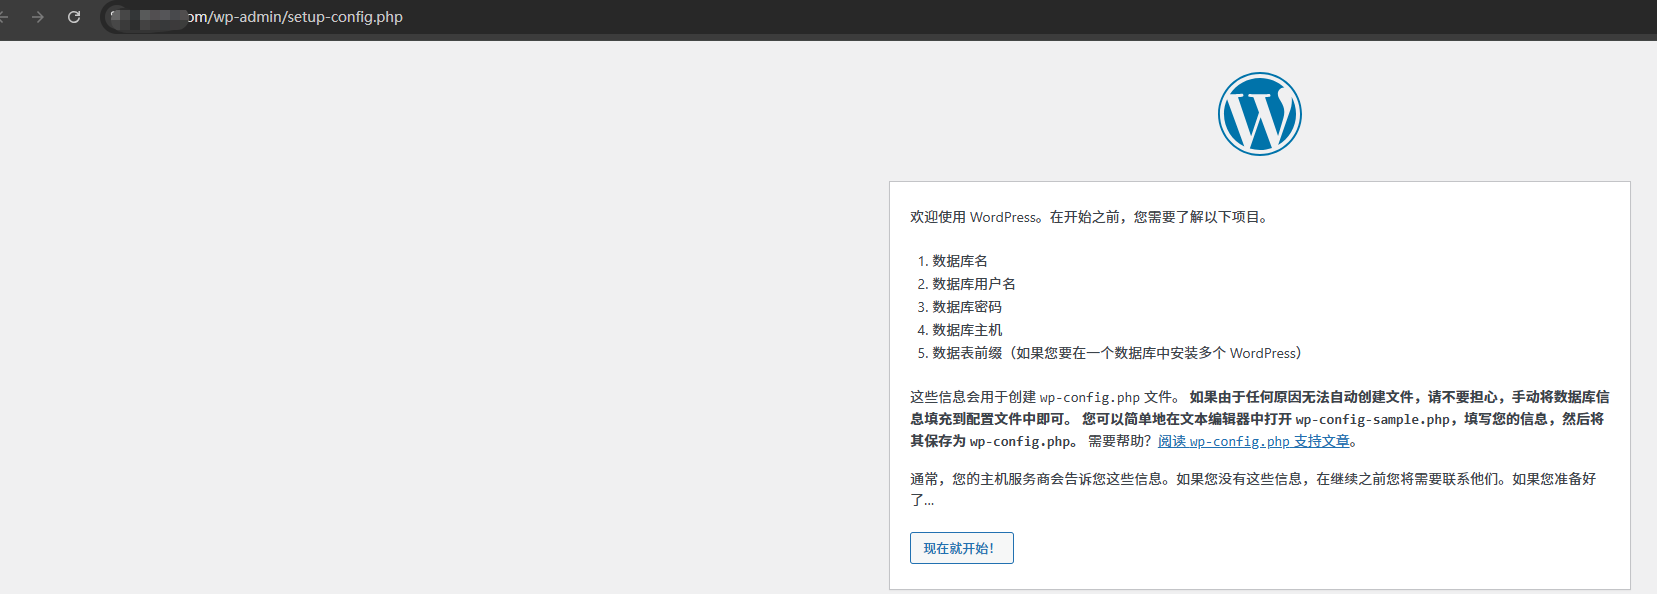The width and height of the screenshot is (1657, 594).
Task: Click the browser reload icon
Action: coord(74,17)
